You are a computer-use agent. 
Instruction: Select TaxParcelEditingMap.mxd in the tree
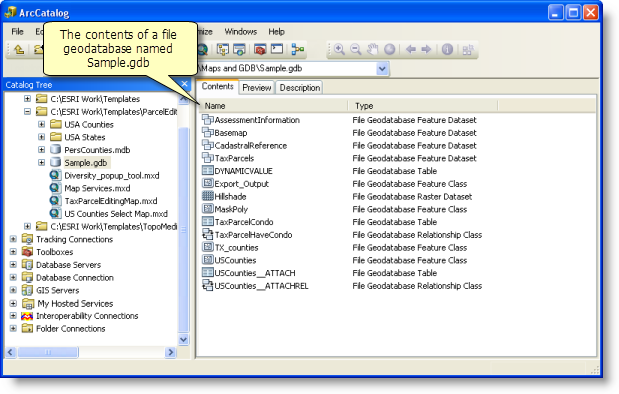click(111, 201)
